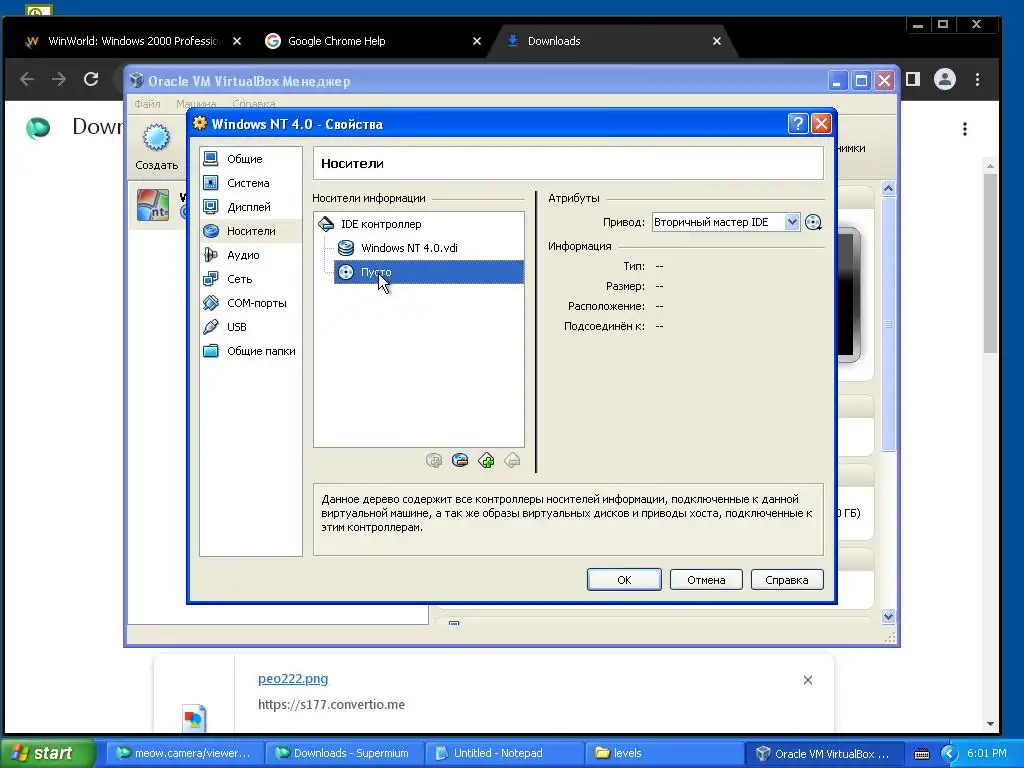Screen dimensions: 1024x768
Task: Select the Носители category in sidebar
Action: click(251, 231)
